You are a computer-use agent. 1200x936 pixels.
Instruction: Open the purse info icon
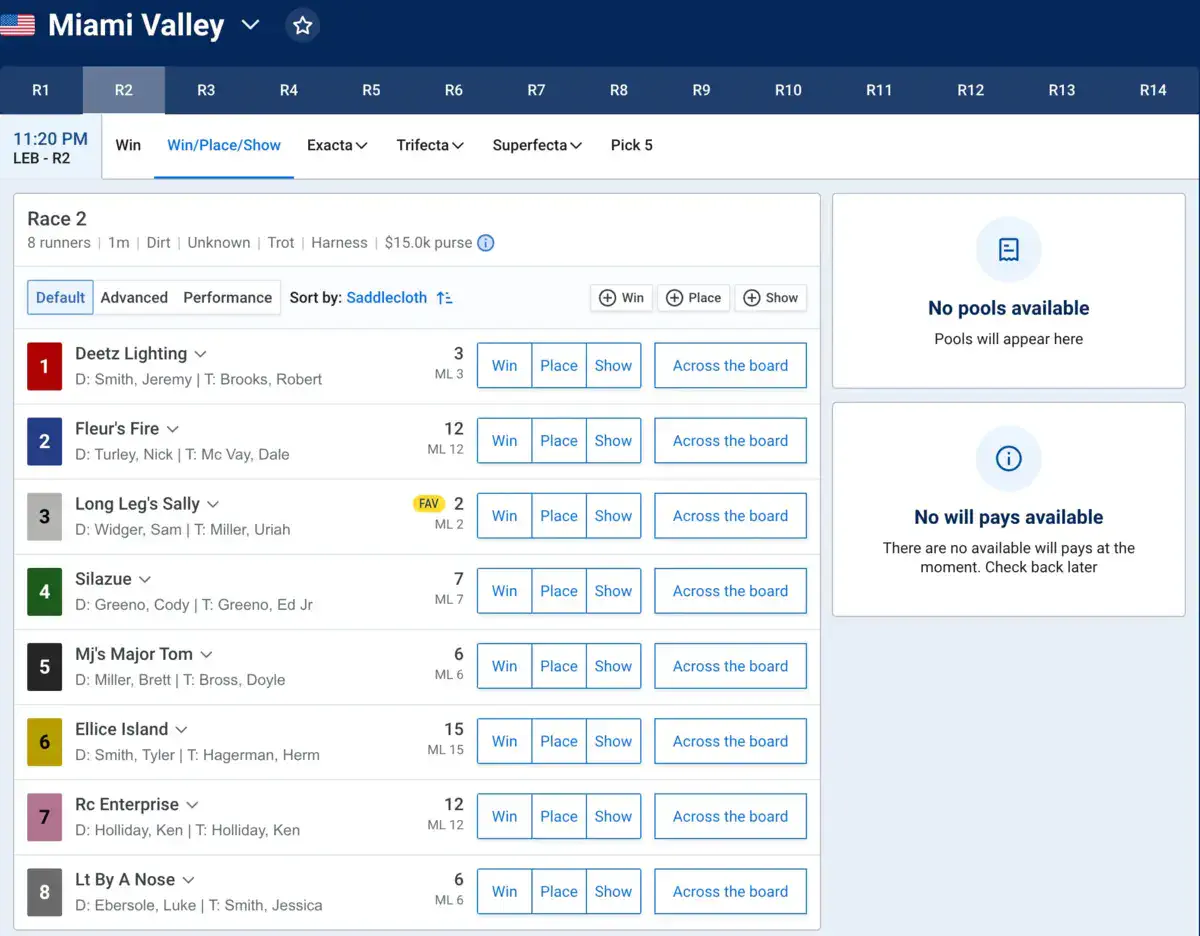[485, 243]
